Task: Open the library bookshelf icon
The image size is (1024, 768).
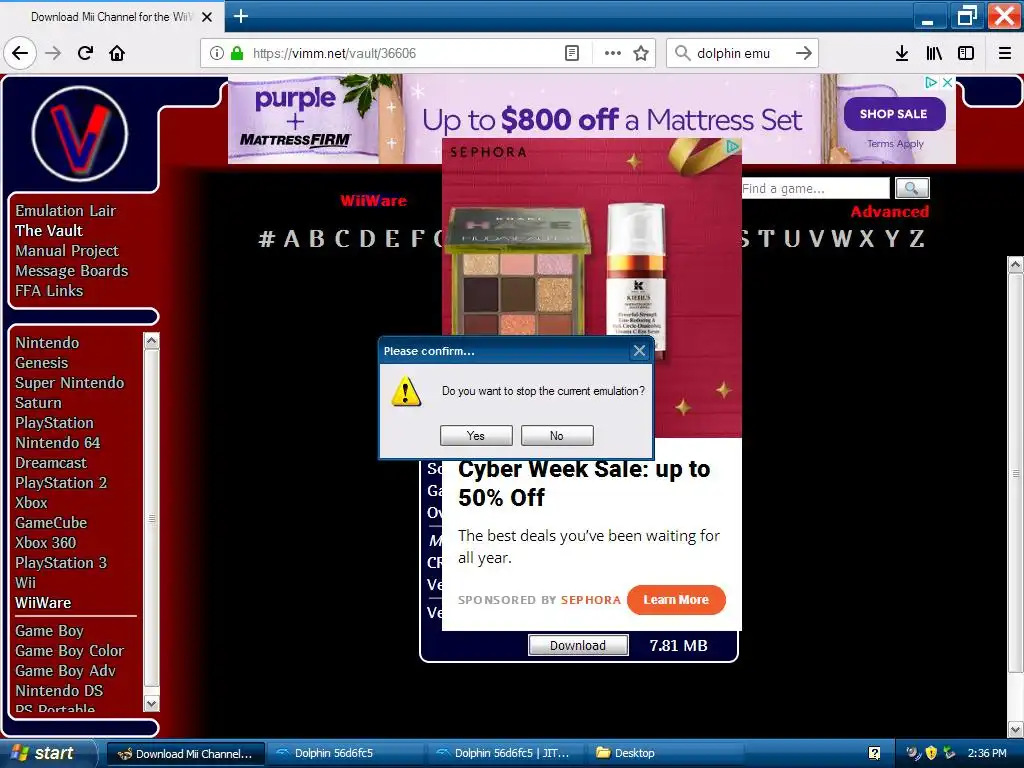Action: coord(934,53)
